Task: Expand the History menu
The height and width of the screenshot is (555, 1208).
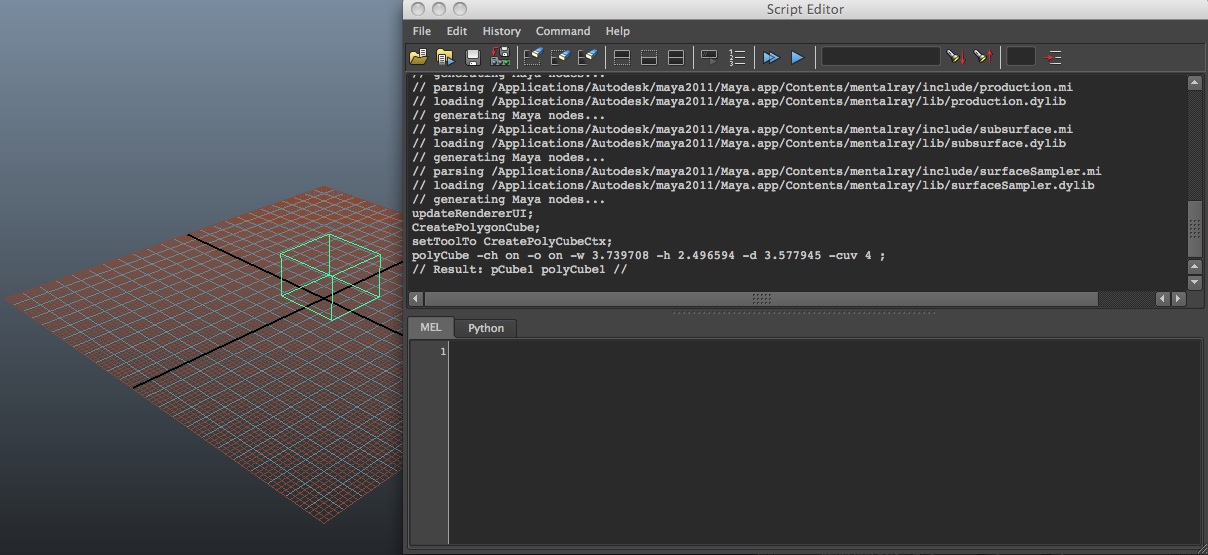Action: click(x=501, y=31)
